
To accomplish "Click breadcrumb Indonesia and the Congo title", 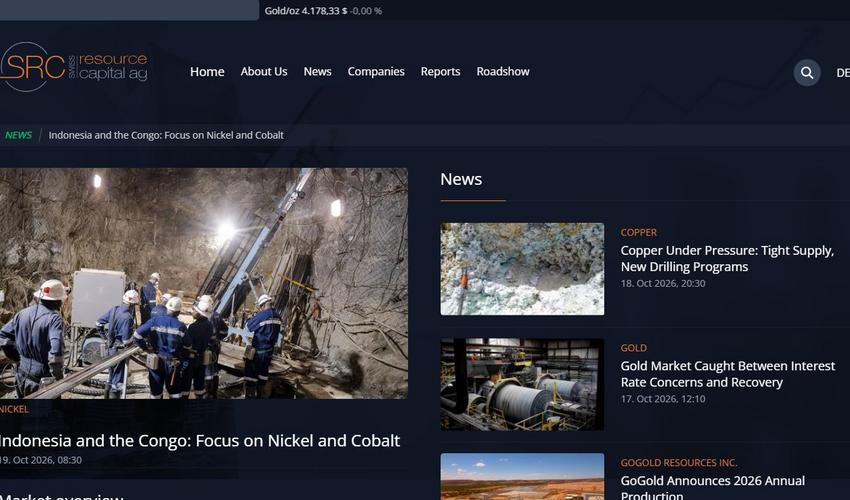I will (166, 135).
